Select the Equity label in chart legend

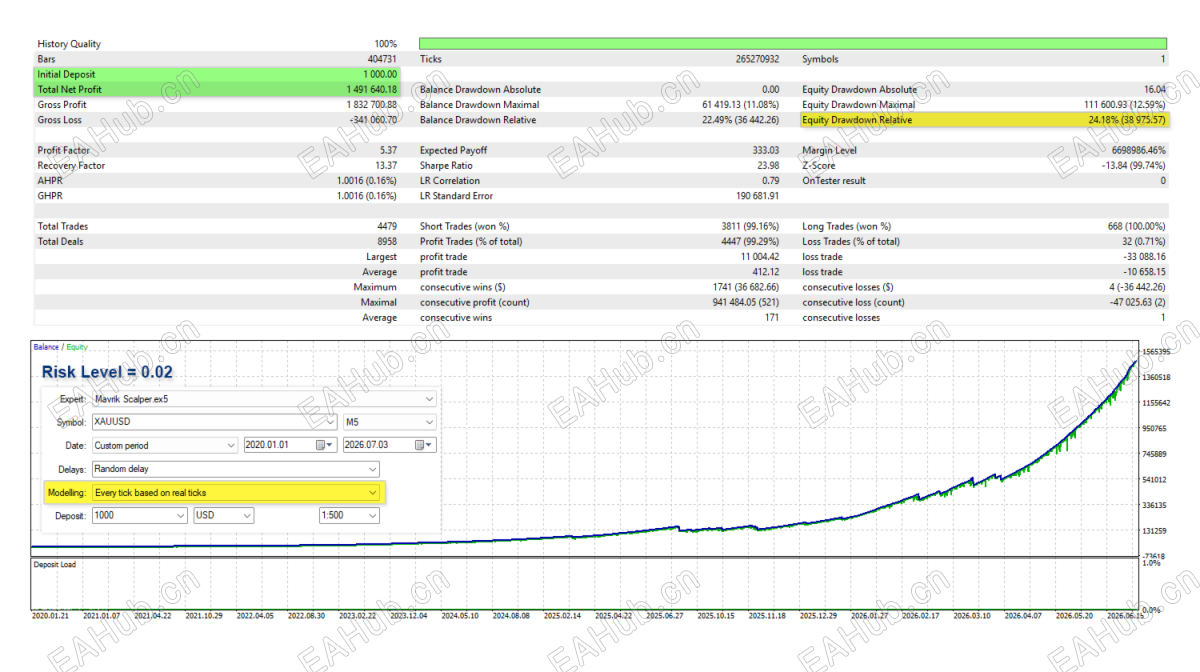tap(77, 347)
